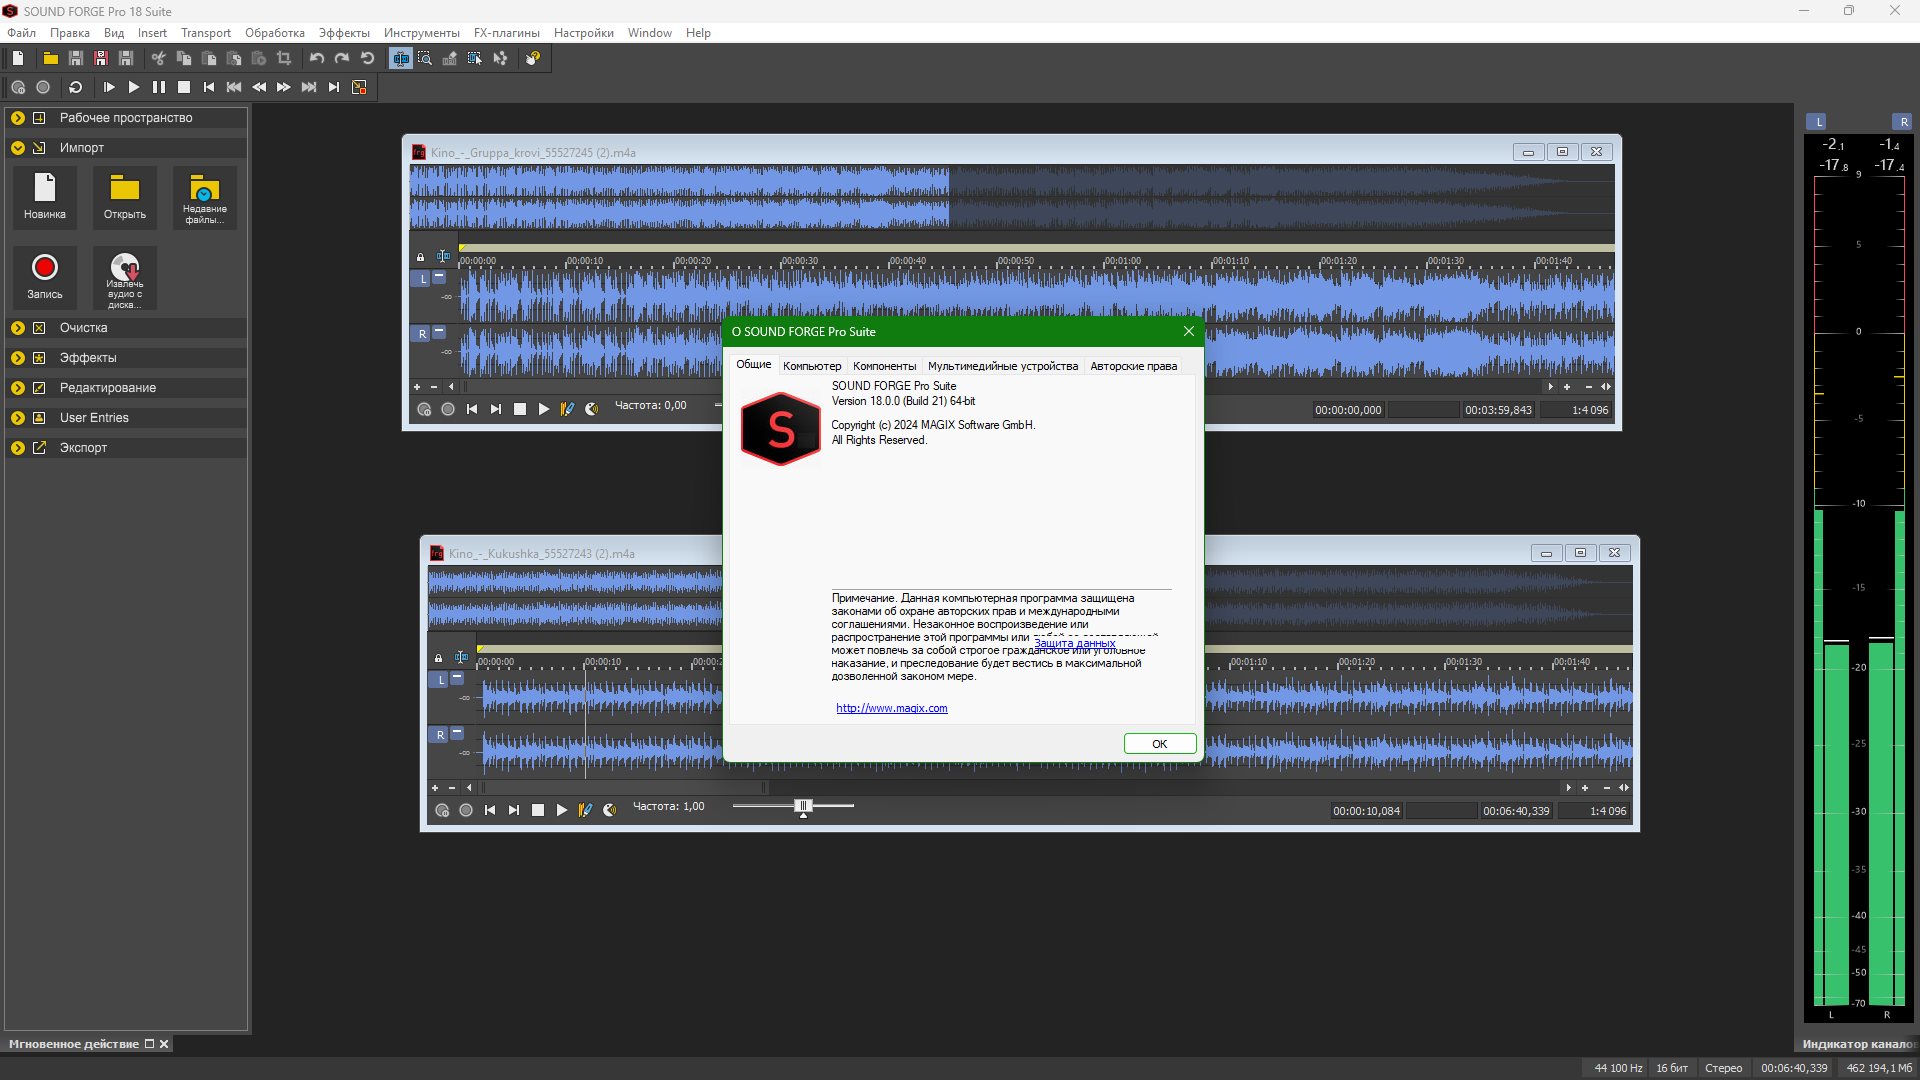Viewport: 1920px width, 1080px height.
Task: Collapse the Импорт section
Action: (x=18, y=148)
